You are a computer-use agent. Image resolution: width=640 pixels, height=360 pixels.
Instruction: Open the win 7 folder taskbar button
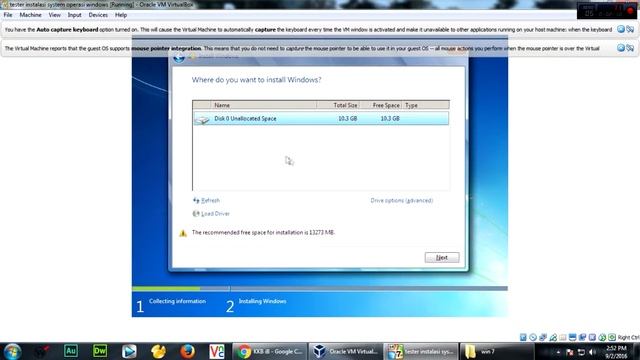point(497,351)
